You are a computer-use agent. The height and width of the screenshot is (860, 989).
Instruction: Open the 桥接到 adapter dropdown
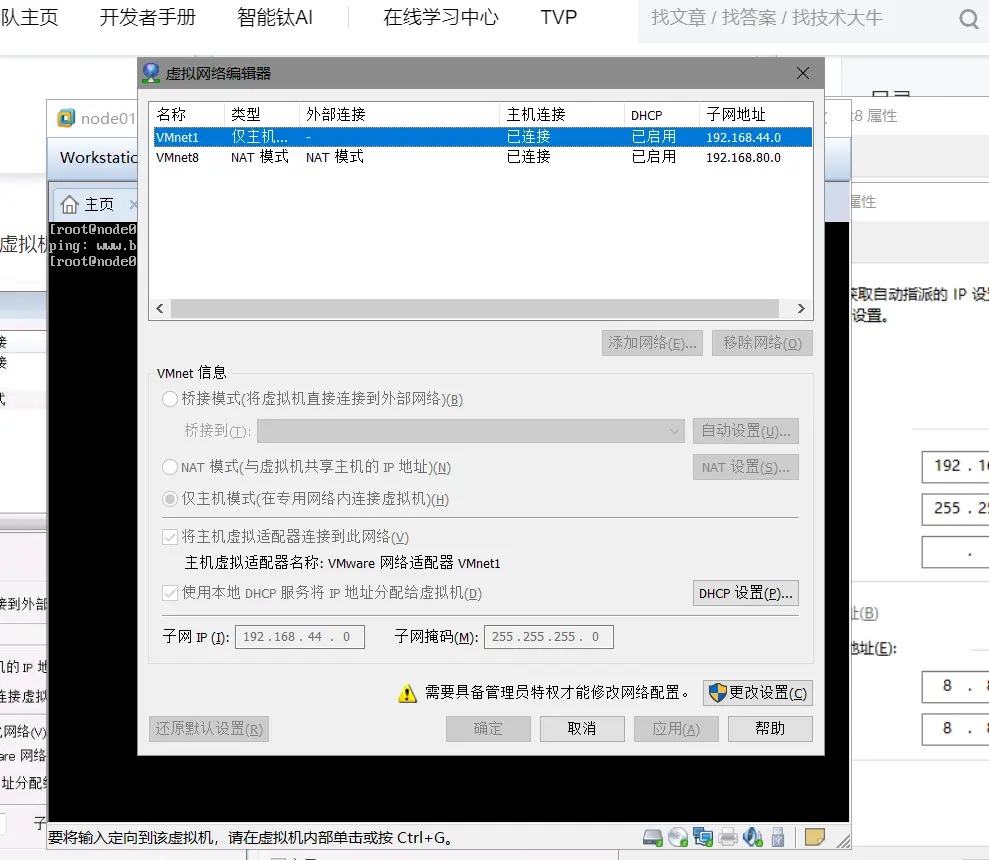(x=471, y=432)
